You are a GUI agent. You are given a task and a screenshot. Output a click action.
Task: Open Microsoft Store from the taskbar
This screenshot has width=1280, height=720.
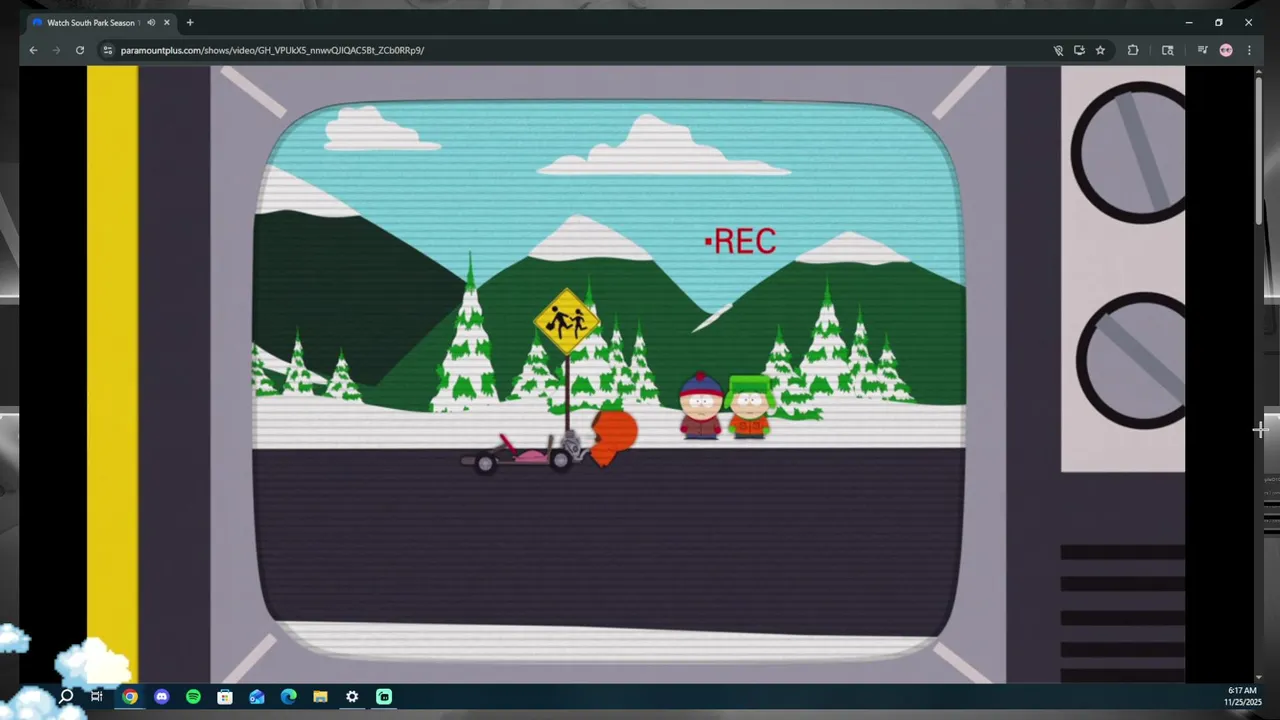pos(225,697)
